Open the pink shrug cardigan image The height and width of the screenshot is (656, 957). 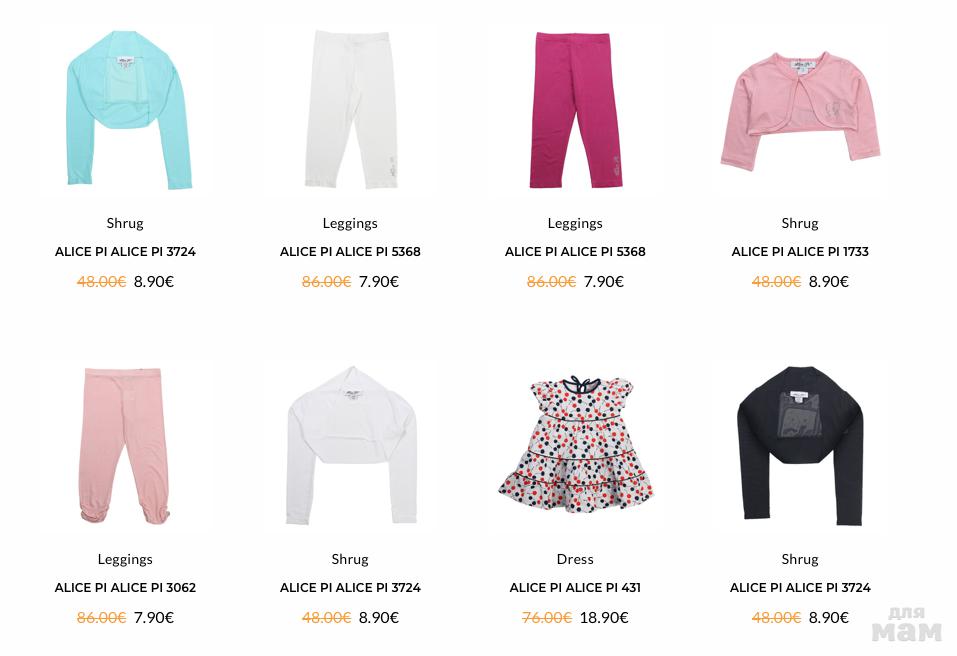(x=800, y=110)
